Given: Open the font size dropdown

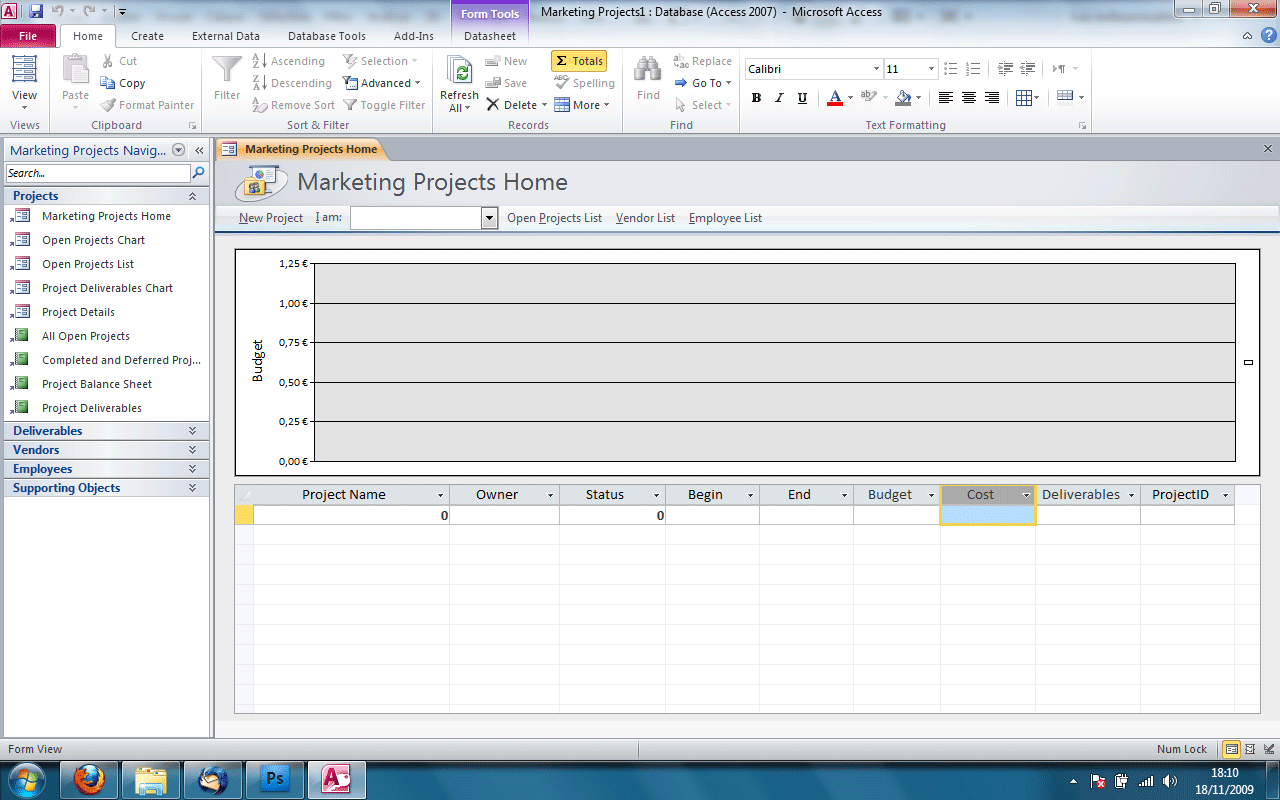Looking at the screenshot, I should pyautogui.click(x=931, y=69).
